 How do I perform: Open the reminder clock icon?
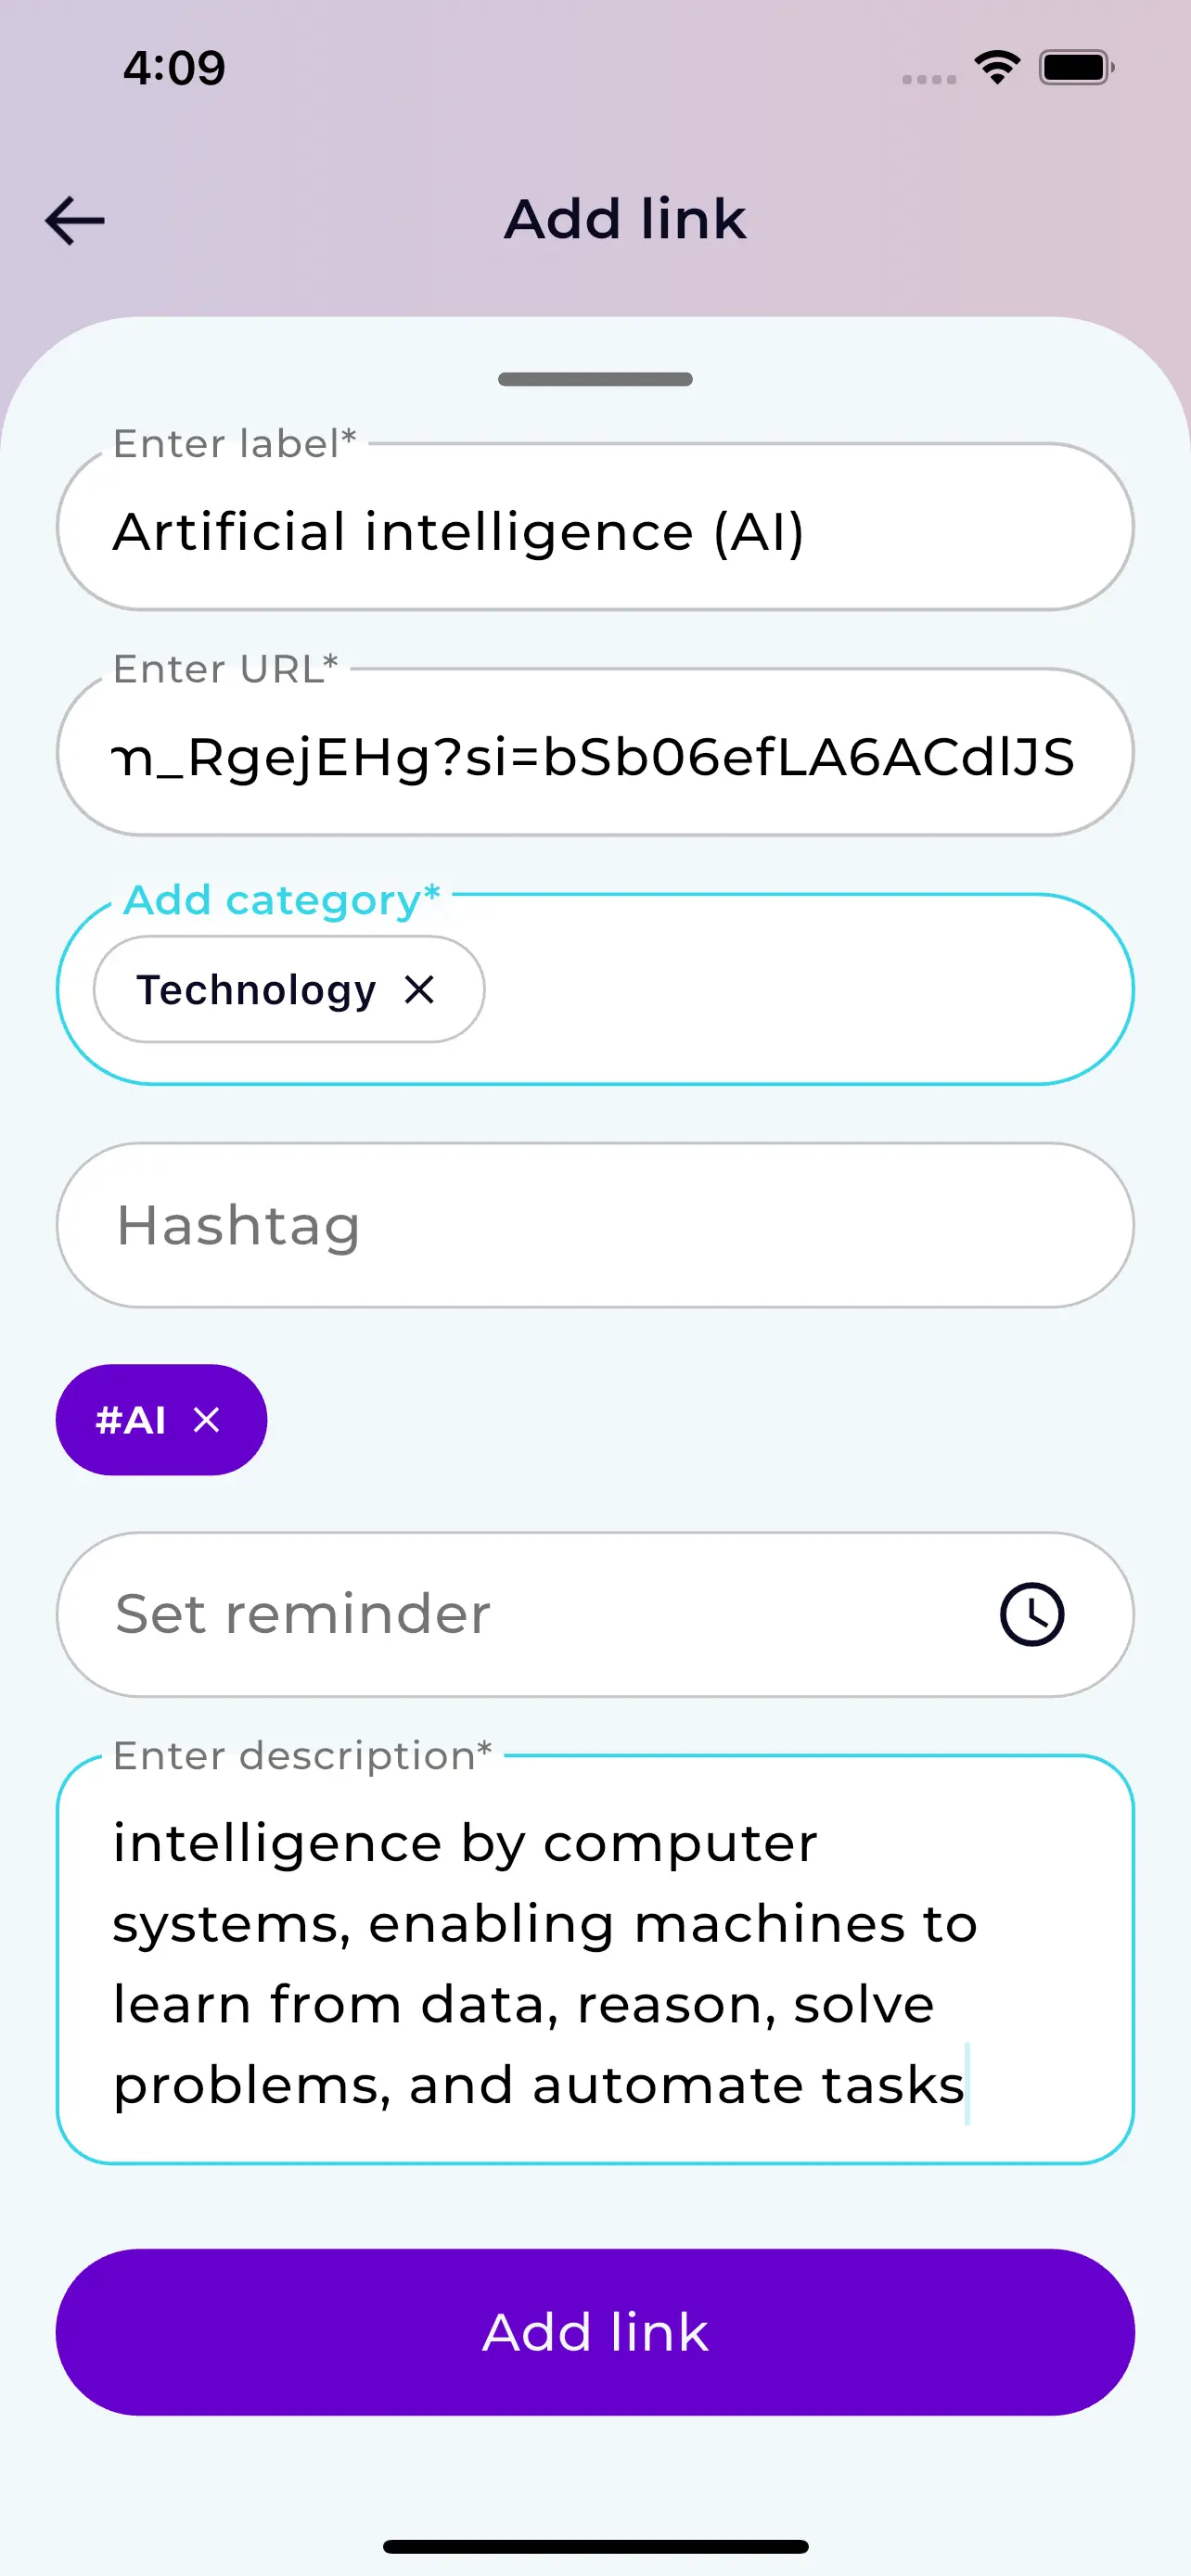tap(1031, 1614)
